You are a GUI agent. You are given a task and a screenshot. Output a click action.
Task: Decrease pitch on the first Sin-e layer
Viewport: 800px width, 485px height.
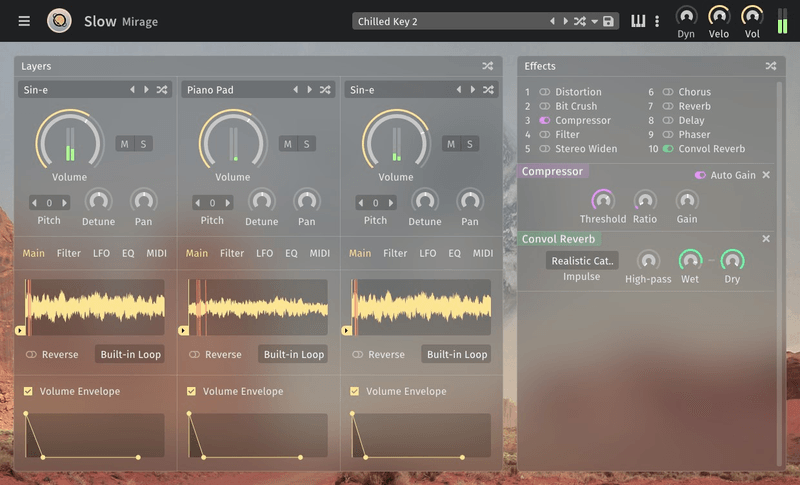coord(34,203)
